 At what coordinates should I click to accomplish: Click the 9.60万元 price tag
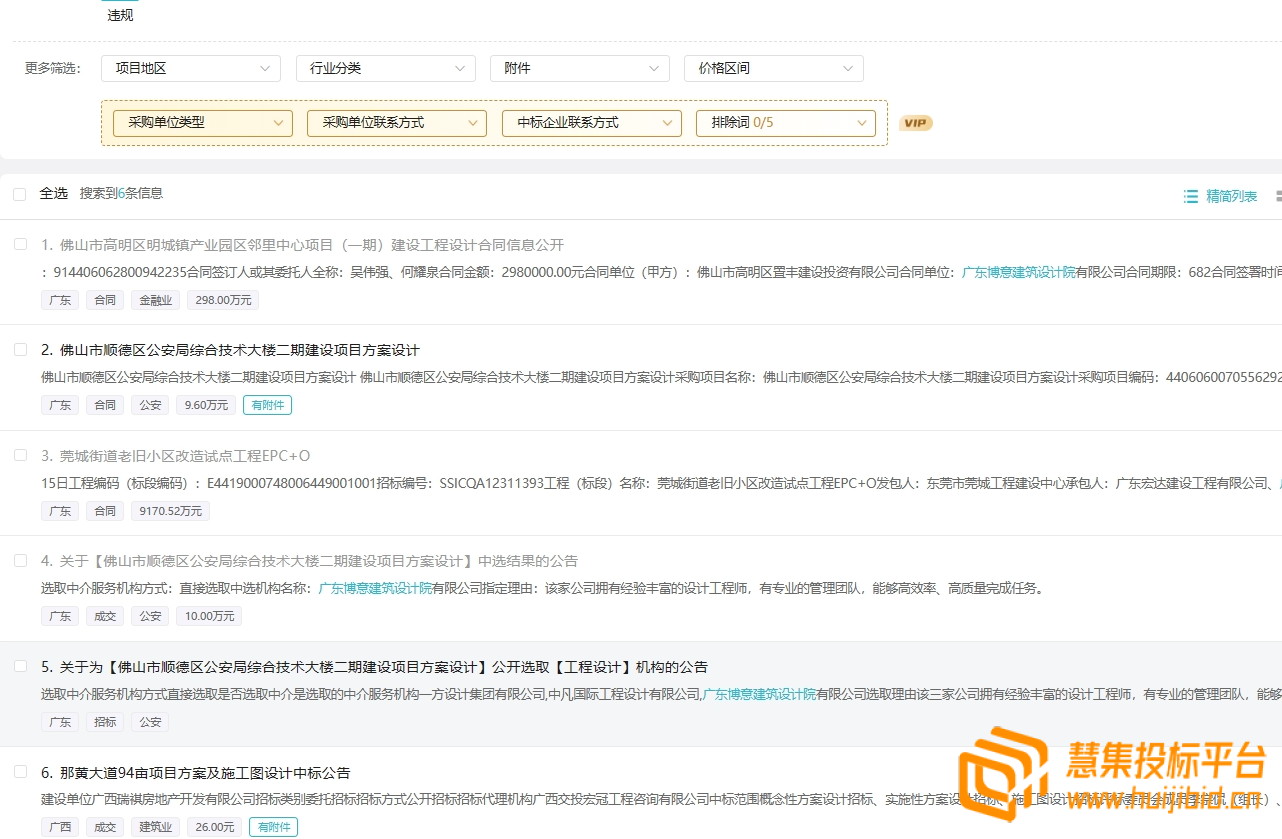(x=205, y=405)
